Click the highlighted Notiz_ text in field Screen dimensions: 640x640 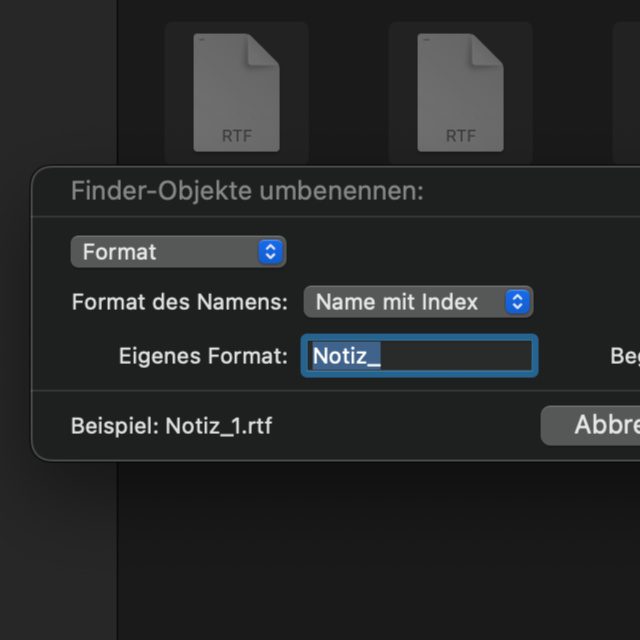346,356
